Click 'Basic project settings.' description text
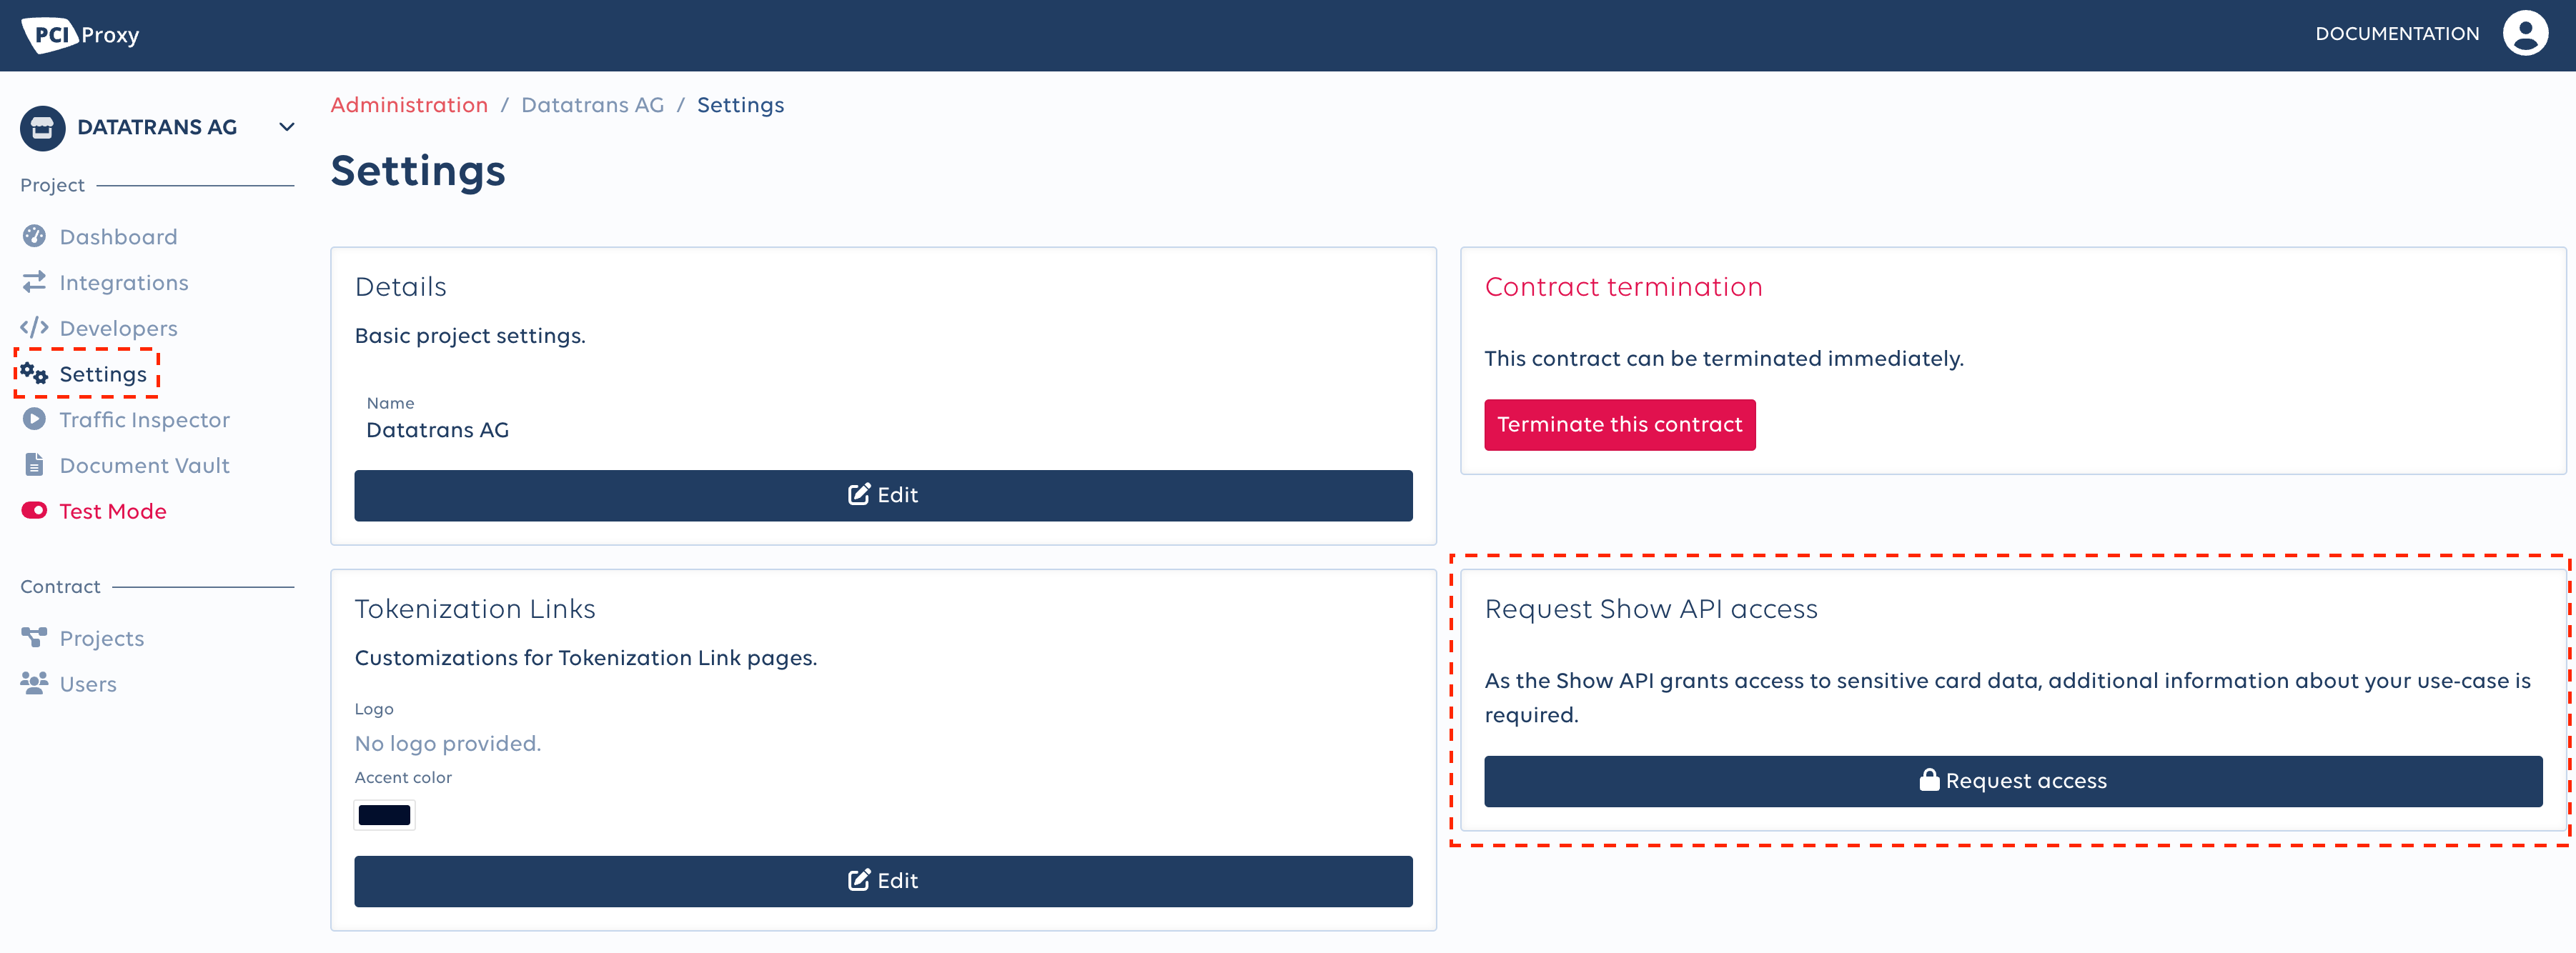This screenshot has width=2576, height=953. coord(470,336)
